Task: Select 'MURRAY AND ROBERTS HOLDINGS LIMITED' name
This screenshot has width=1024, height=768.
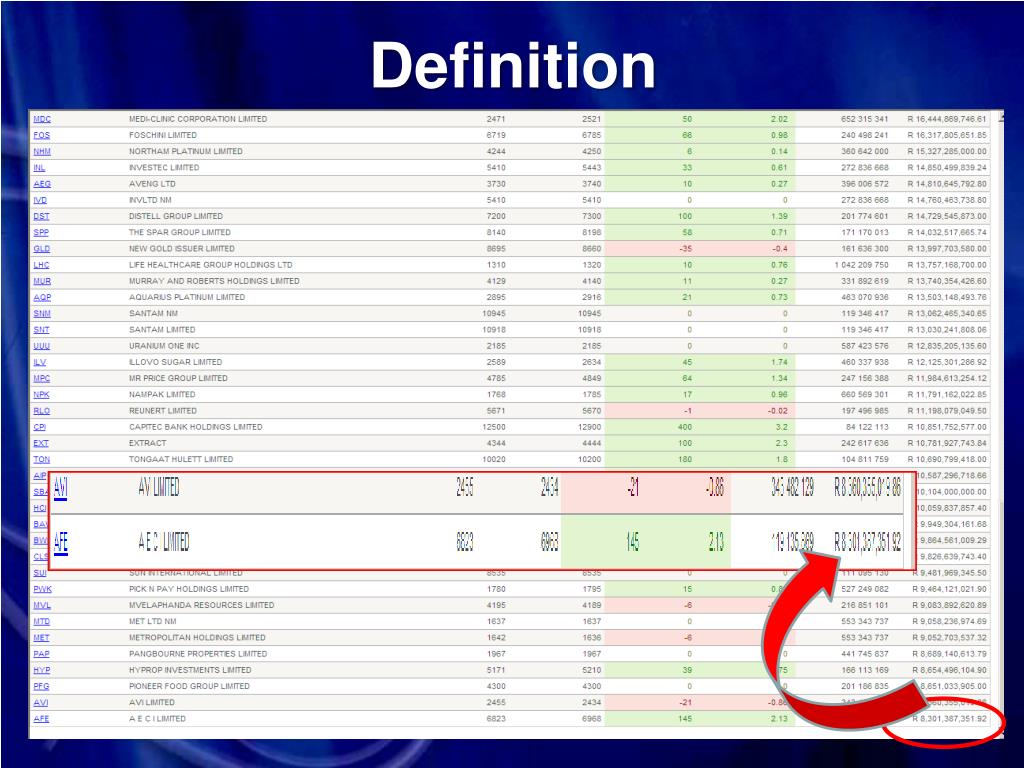Action: [214, 281]
